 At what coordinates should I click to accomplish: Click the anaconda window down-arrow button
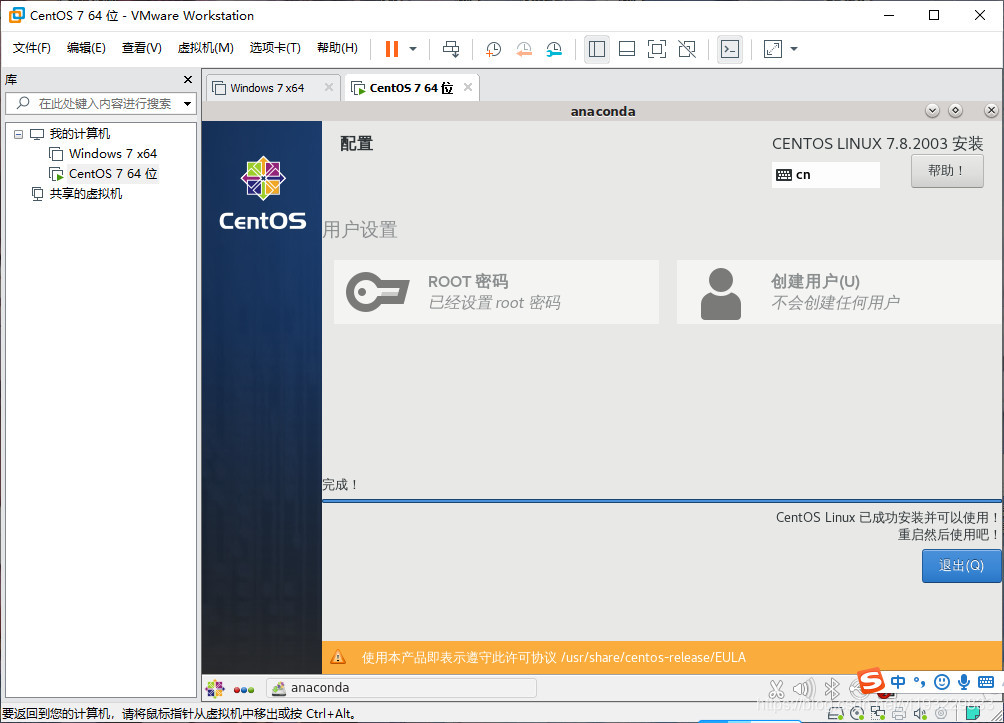point(932,111)
